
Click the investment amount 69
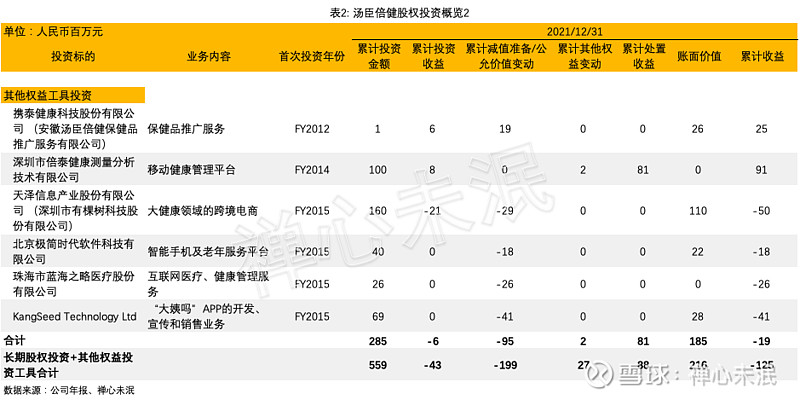tap(378, 317)
